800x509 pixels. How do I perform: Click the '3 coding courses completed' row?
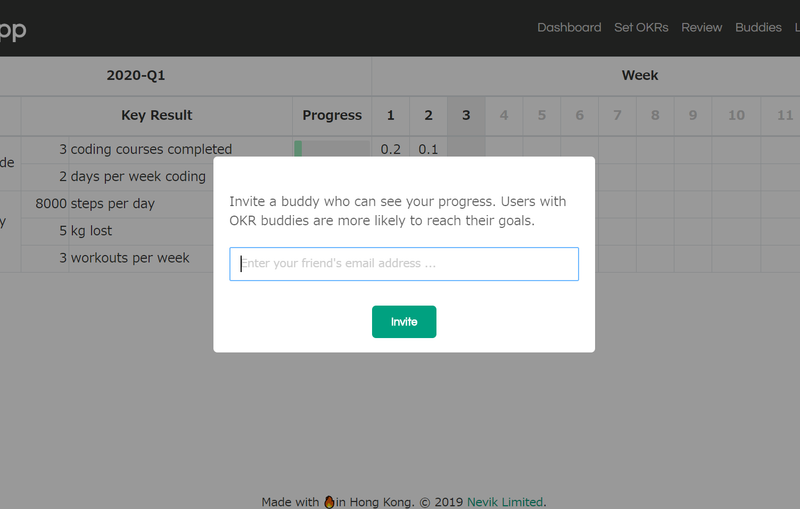tap(145, 149)
